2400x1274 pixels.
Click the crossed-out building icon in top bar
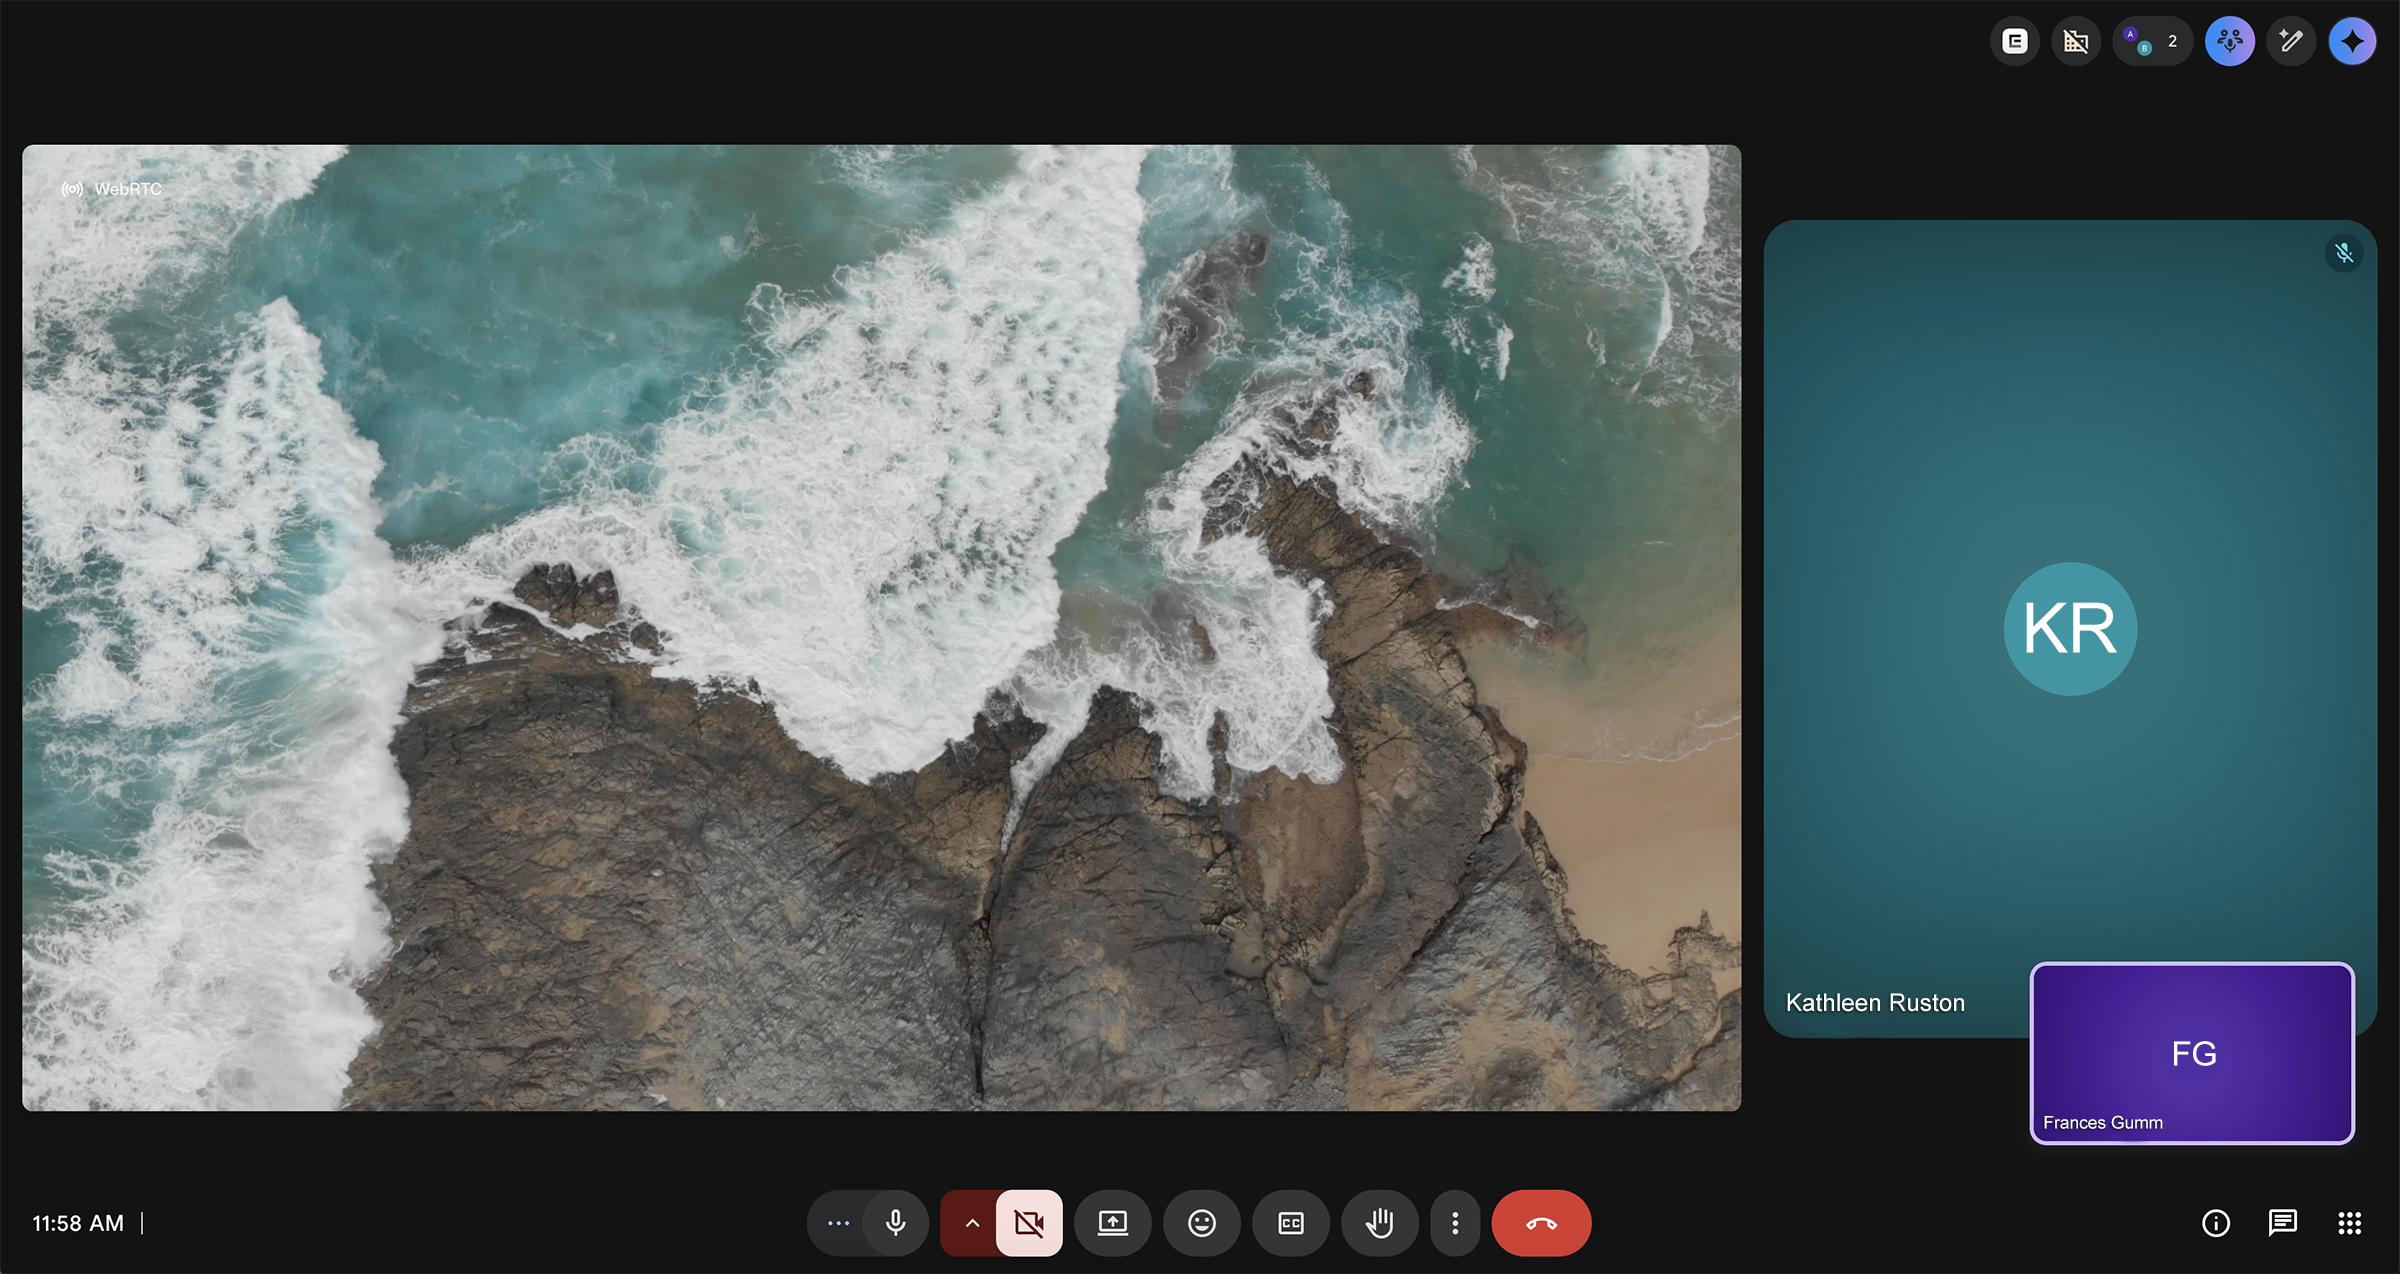[2076, 42]
